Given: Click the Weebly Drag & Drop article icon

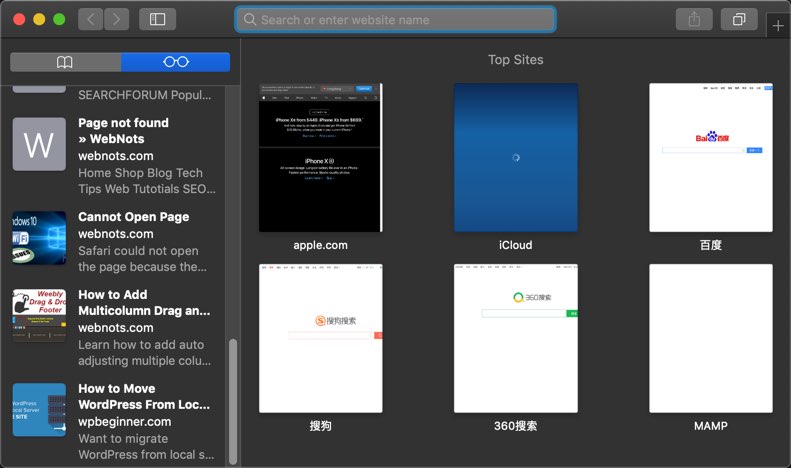Looking at the screenshot, I should [x=39, y=315].
